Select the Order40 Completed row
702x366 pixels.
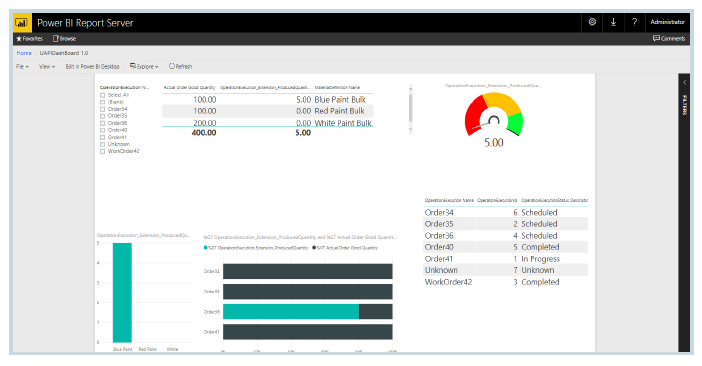(x=505, y=247)
